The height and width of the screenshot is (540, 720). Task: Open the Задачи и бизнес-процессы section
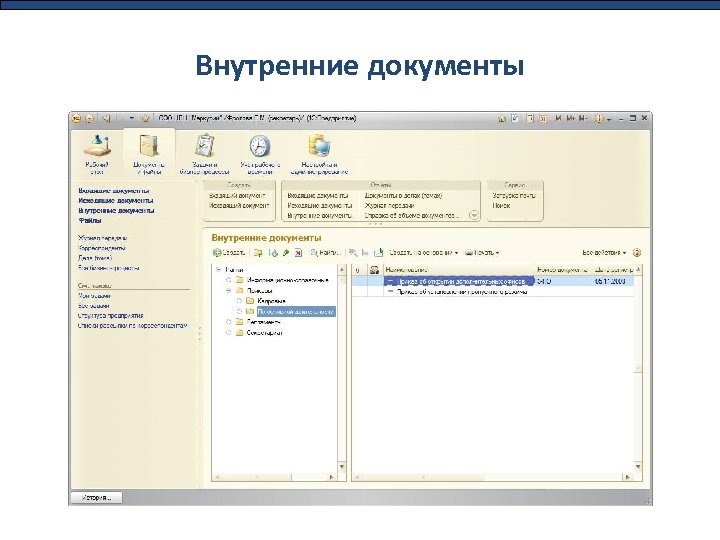pyautogui.click(x=204, y=155)
